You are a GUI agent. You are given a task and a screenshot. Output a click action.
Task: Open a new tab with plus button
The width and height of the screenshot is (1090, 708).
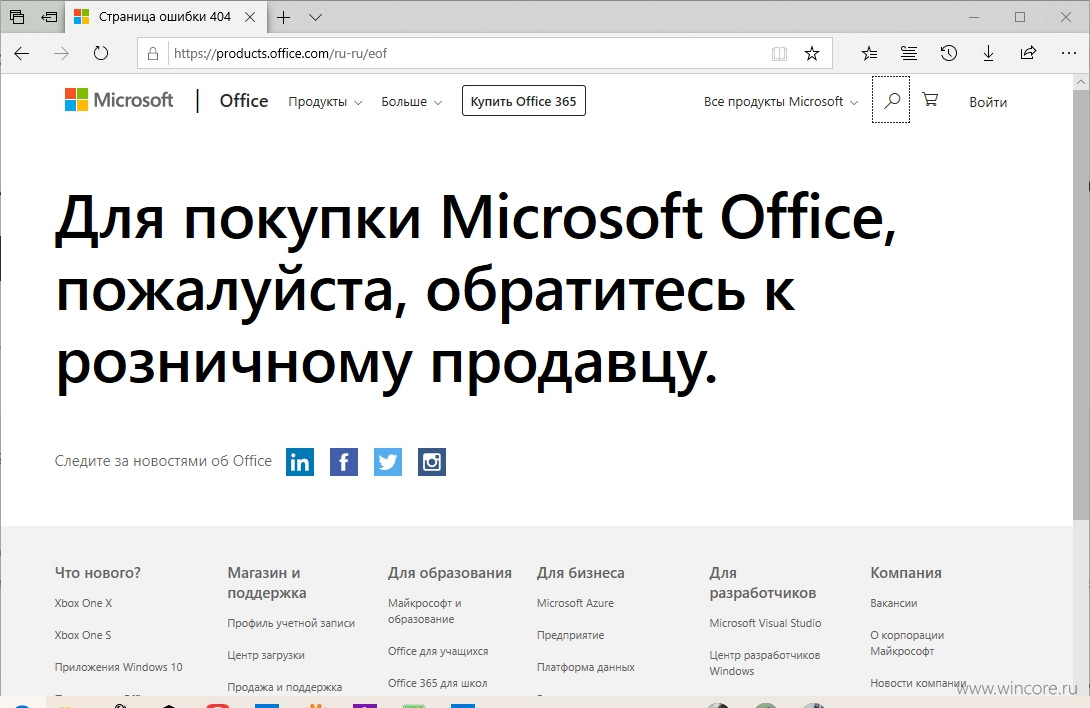[x=283, y=17]
